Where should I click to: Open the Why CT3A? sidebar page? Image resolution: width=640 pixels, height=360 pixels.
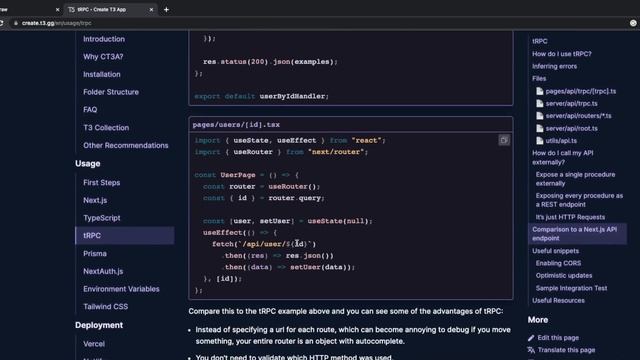pyautogui.click(x=103, y=57)
